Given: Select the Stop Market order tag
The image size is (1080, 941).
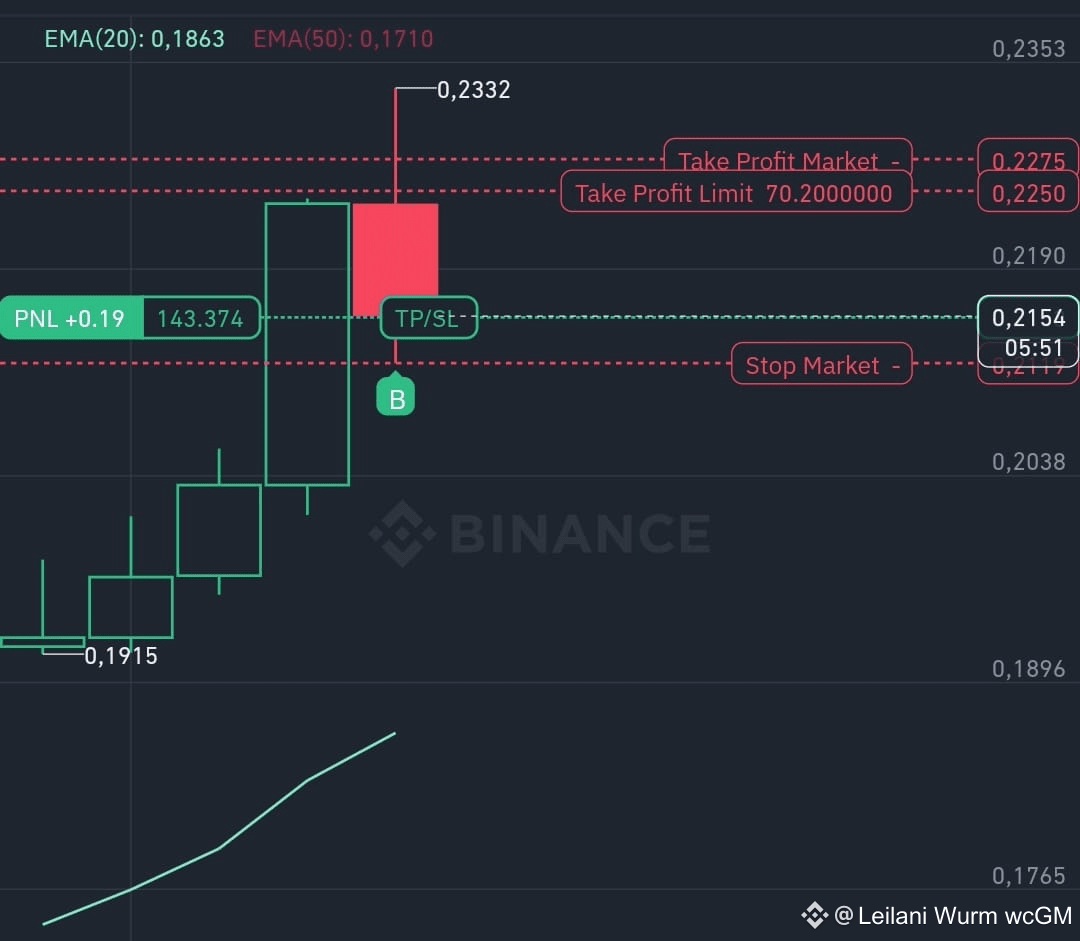Looking at the screenshot, I should [x=821, y=364].
